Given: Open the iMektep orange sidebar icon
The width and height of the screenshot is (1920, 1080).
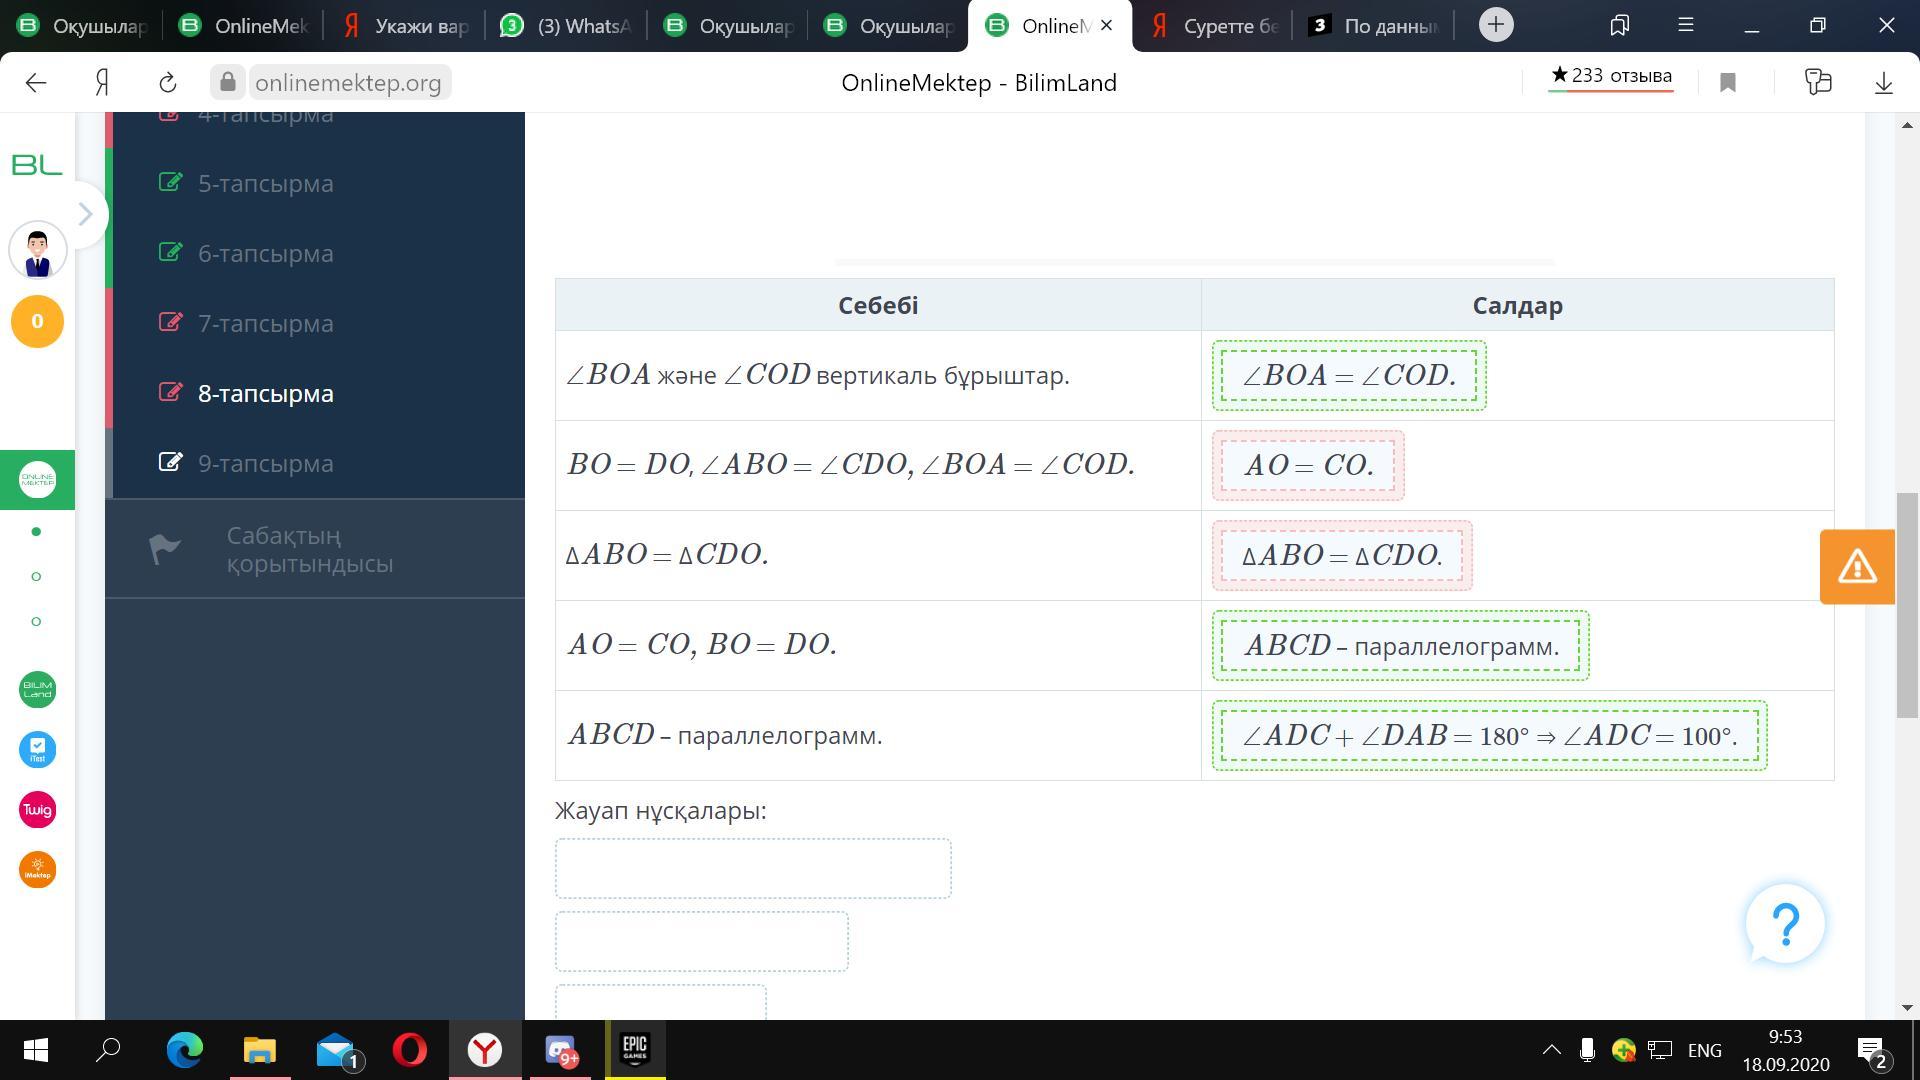Looking at the screenshot, I should pos(37,870).
